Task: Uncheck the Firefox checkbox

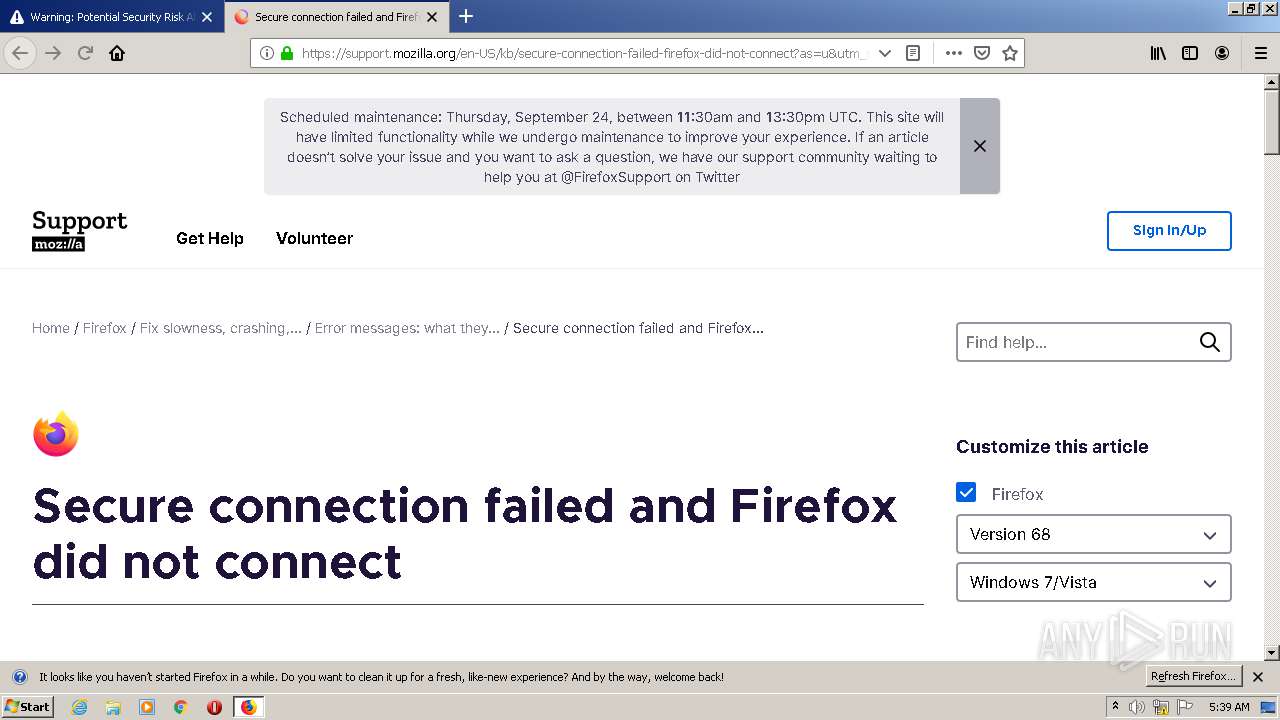Action: coord(966,493)
